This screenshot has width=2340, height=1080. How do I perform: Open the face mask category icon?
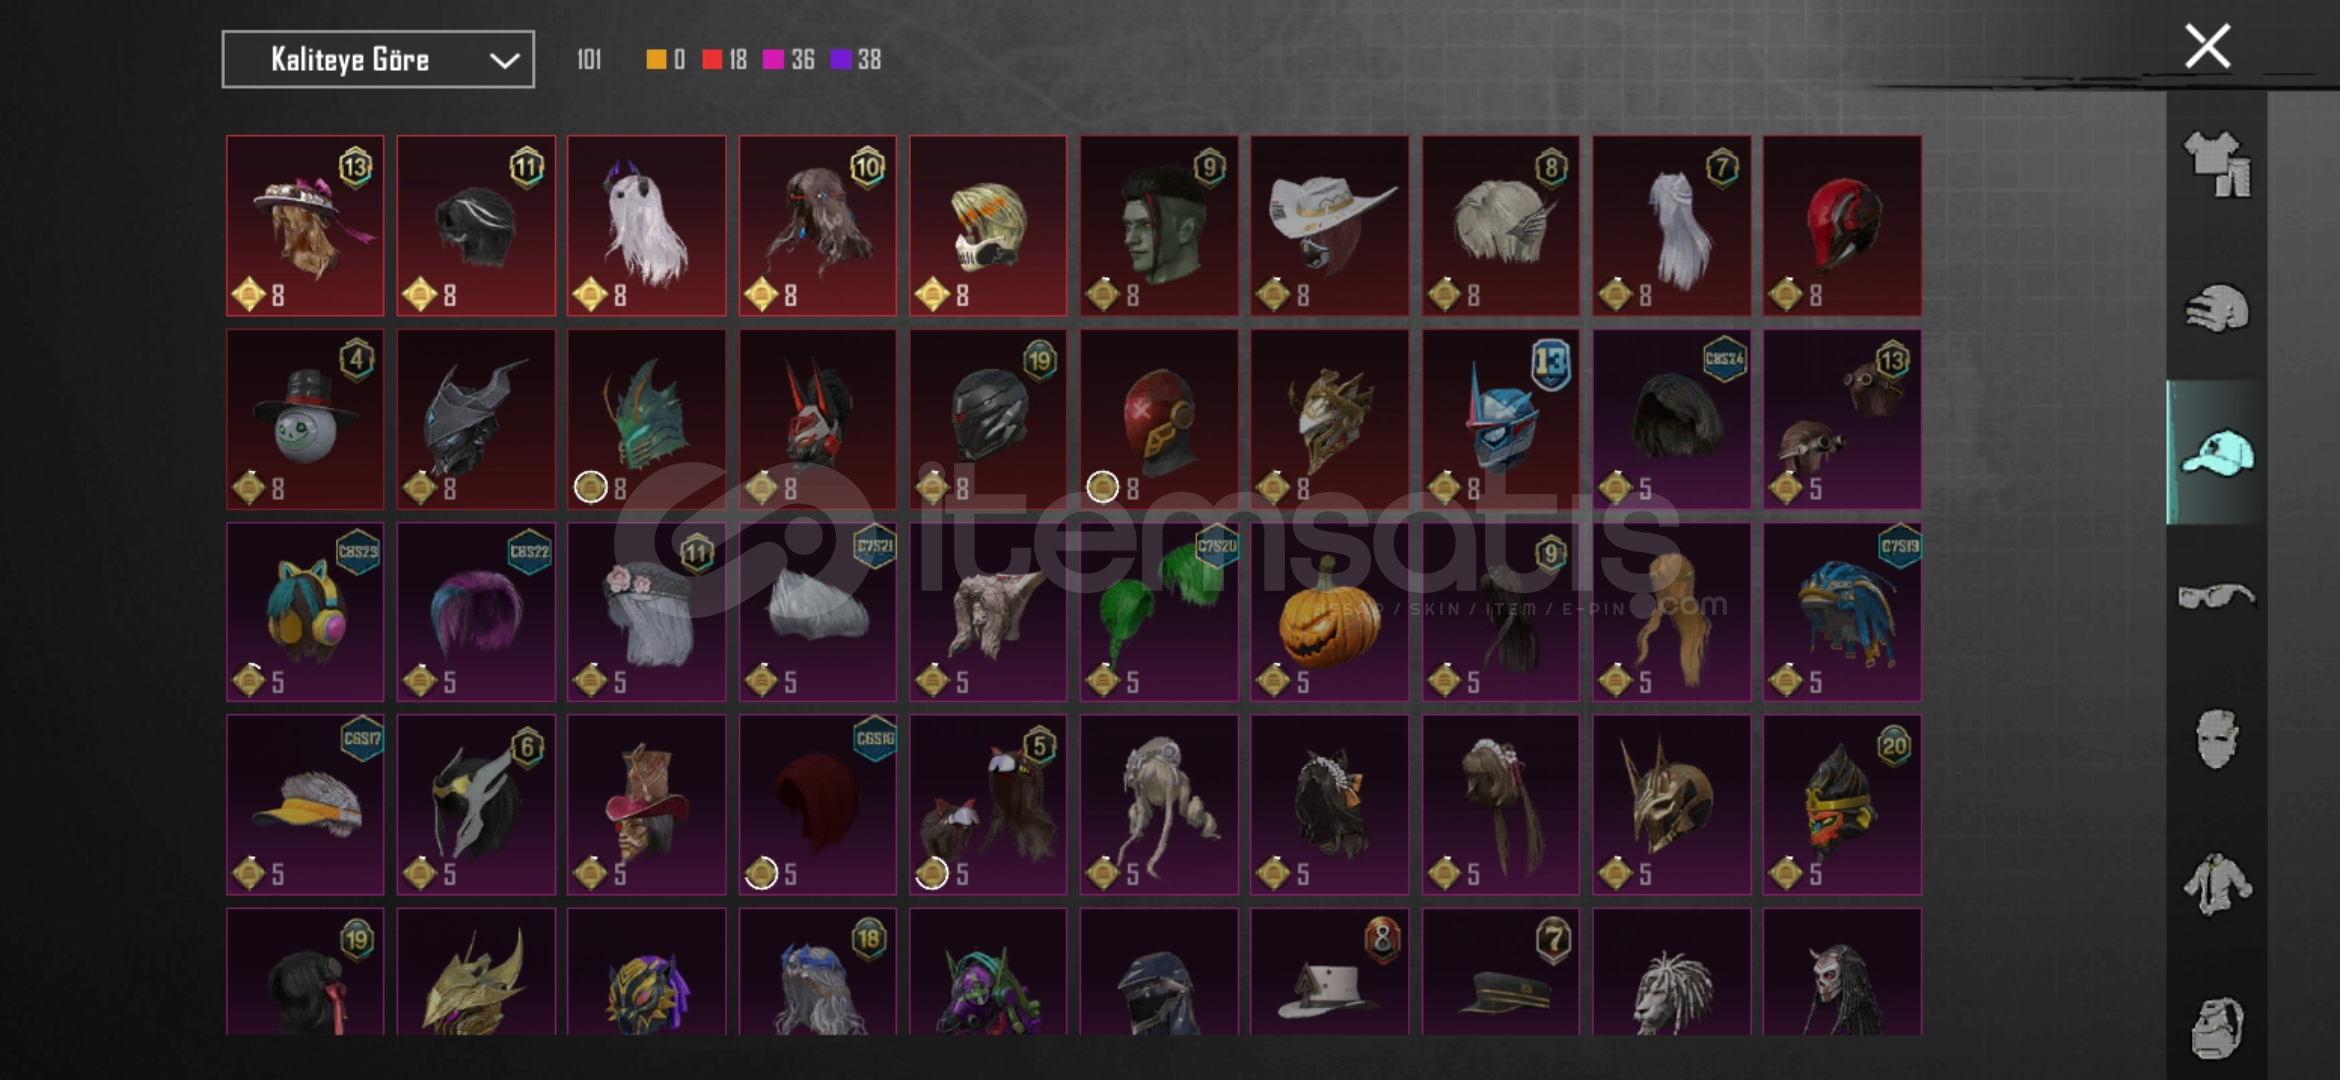click(x=2216, y=740)
